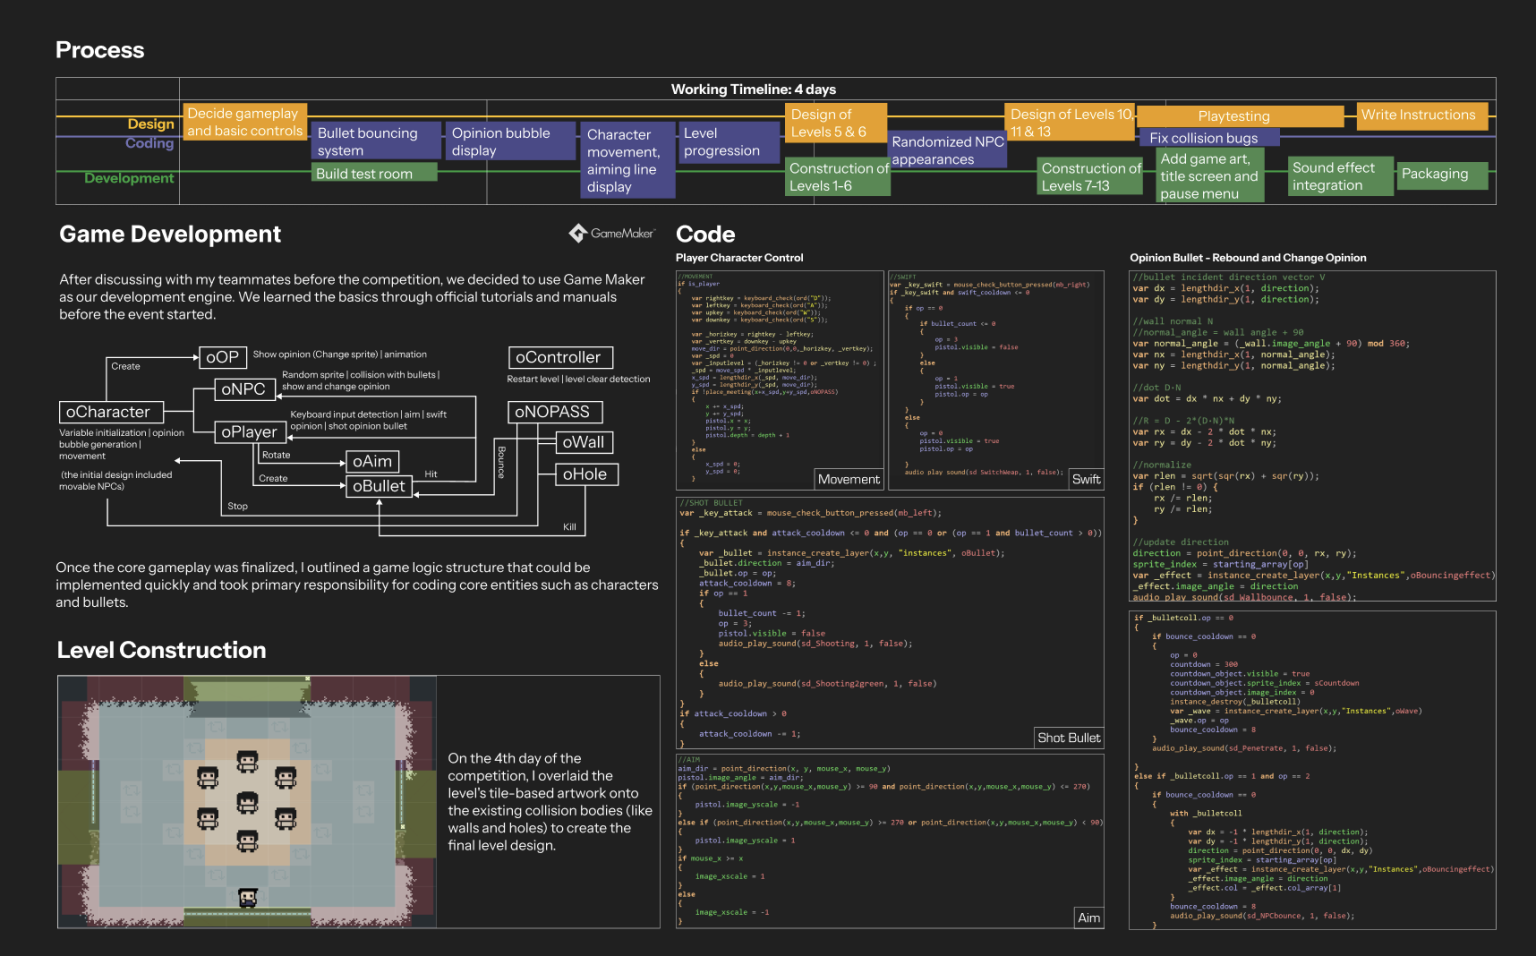Image resolution: width=1536 pixels, height=956 pixels.
Task: Select the 'Decide gameplay and basic controls' timeline block
Action: (244, 122)
